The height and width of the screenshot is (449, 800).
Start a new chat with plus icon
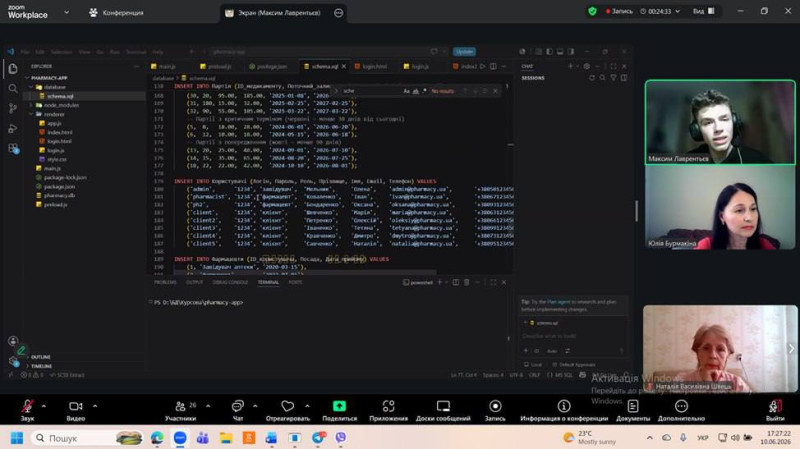click(570, 66)
